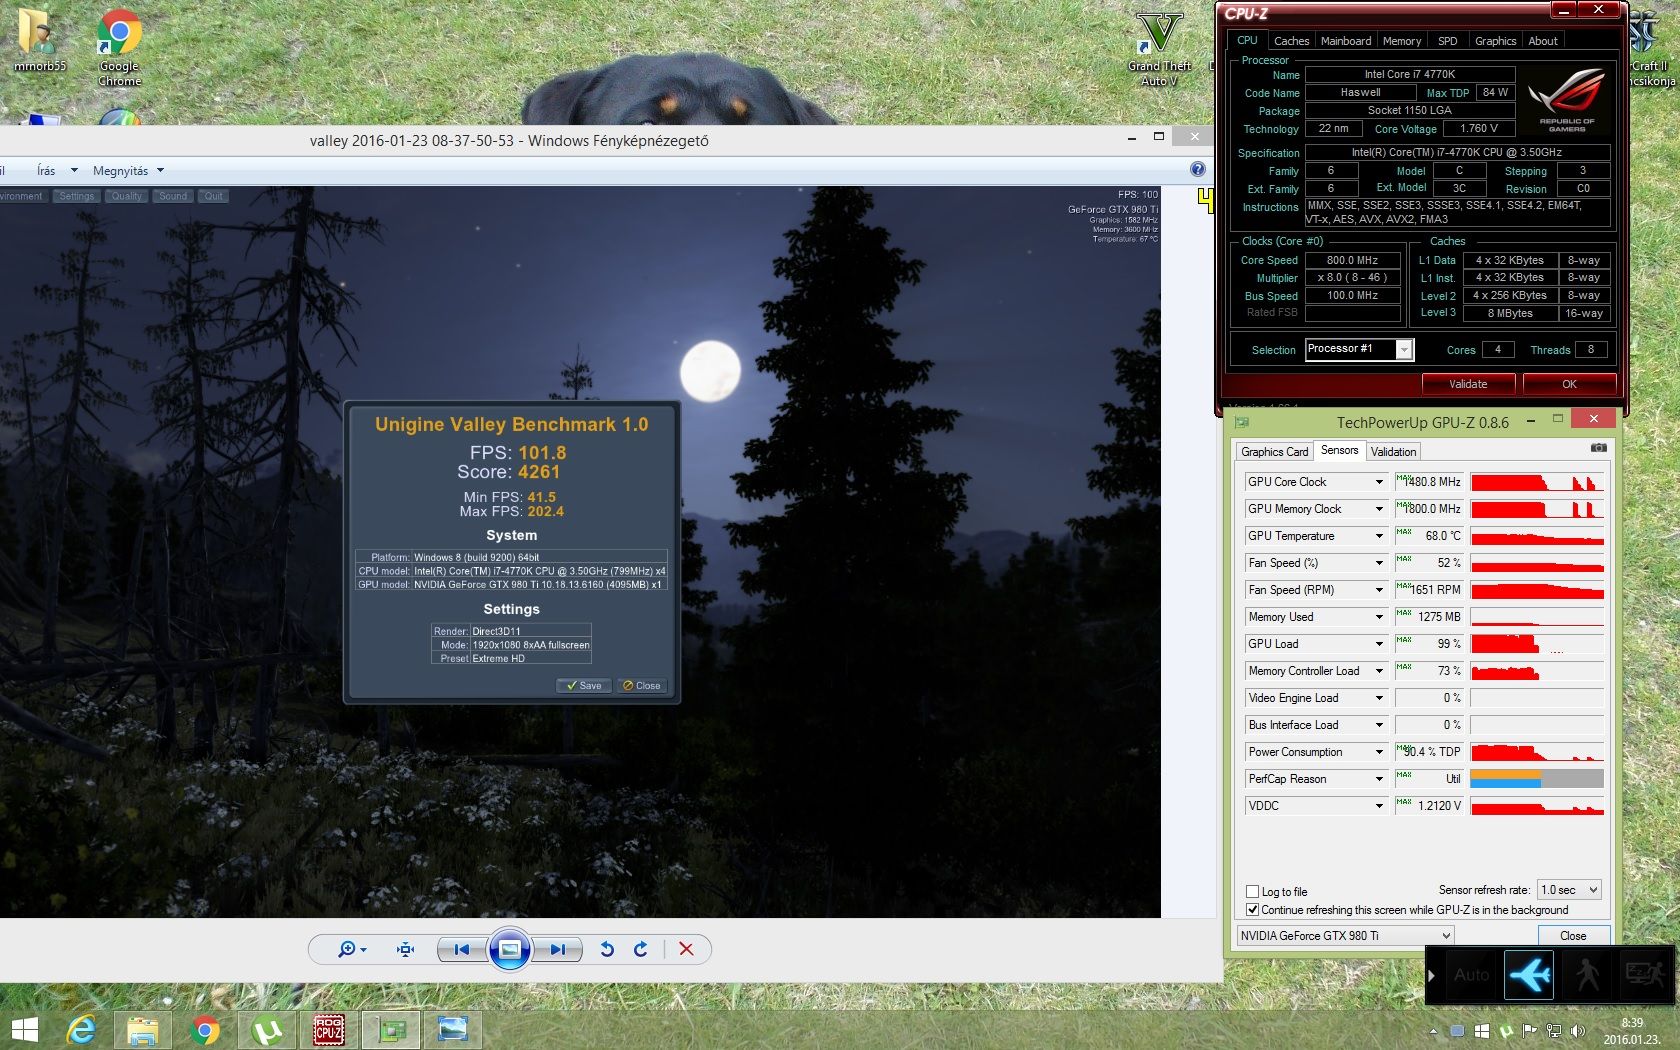Open Fan Speed (RPM) sensor dropdown
Image resolution: width=1680 pixels, height=1050 pixels.
1379,590
